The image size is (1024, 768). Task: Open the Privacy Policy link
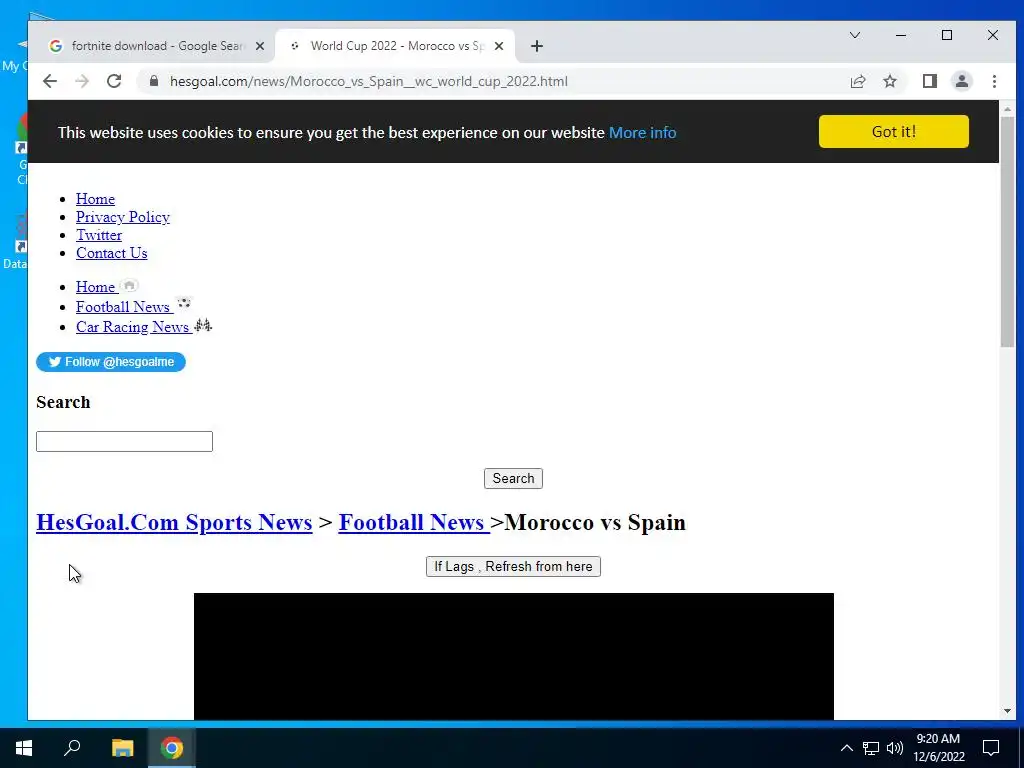[123, 217]
